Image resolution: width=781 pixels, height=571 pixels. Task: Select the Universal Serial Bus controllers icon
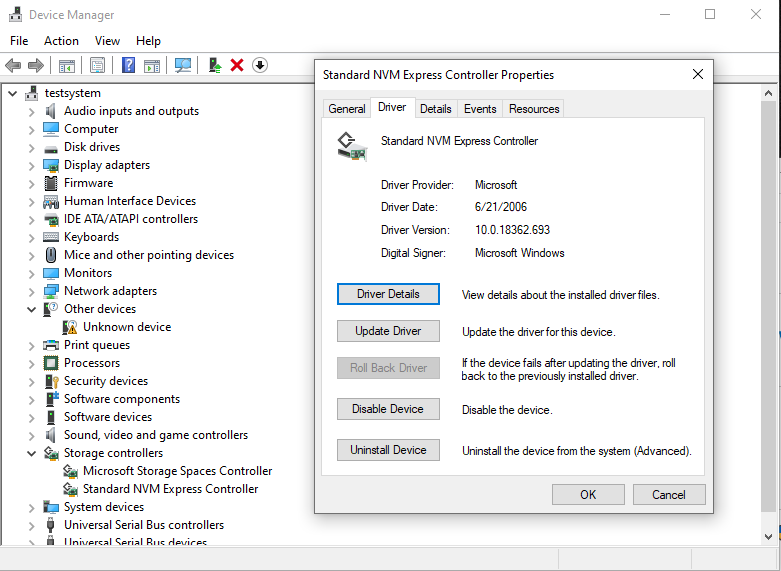pyautogui.click(x=50, y=525)
